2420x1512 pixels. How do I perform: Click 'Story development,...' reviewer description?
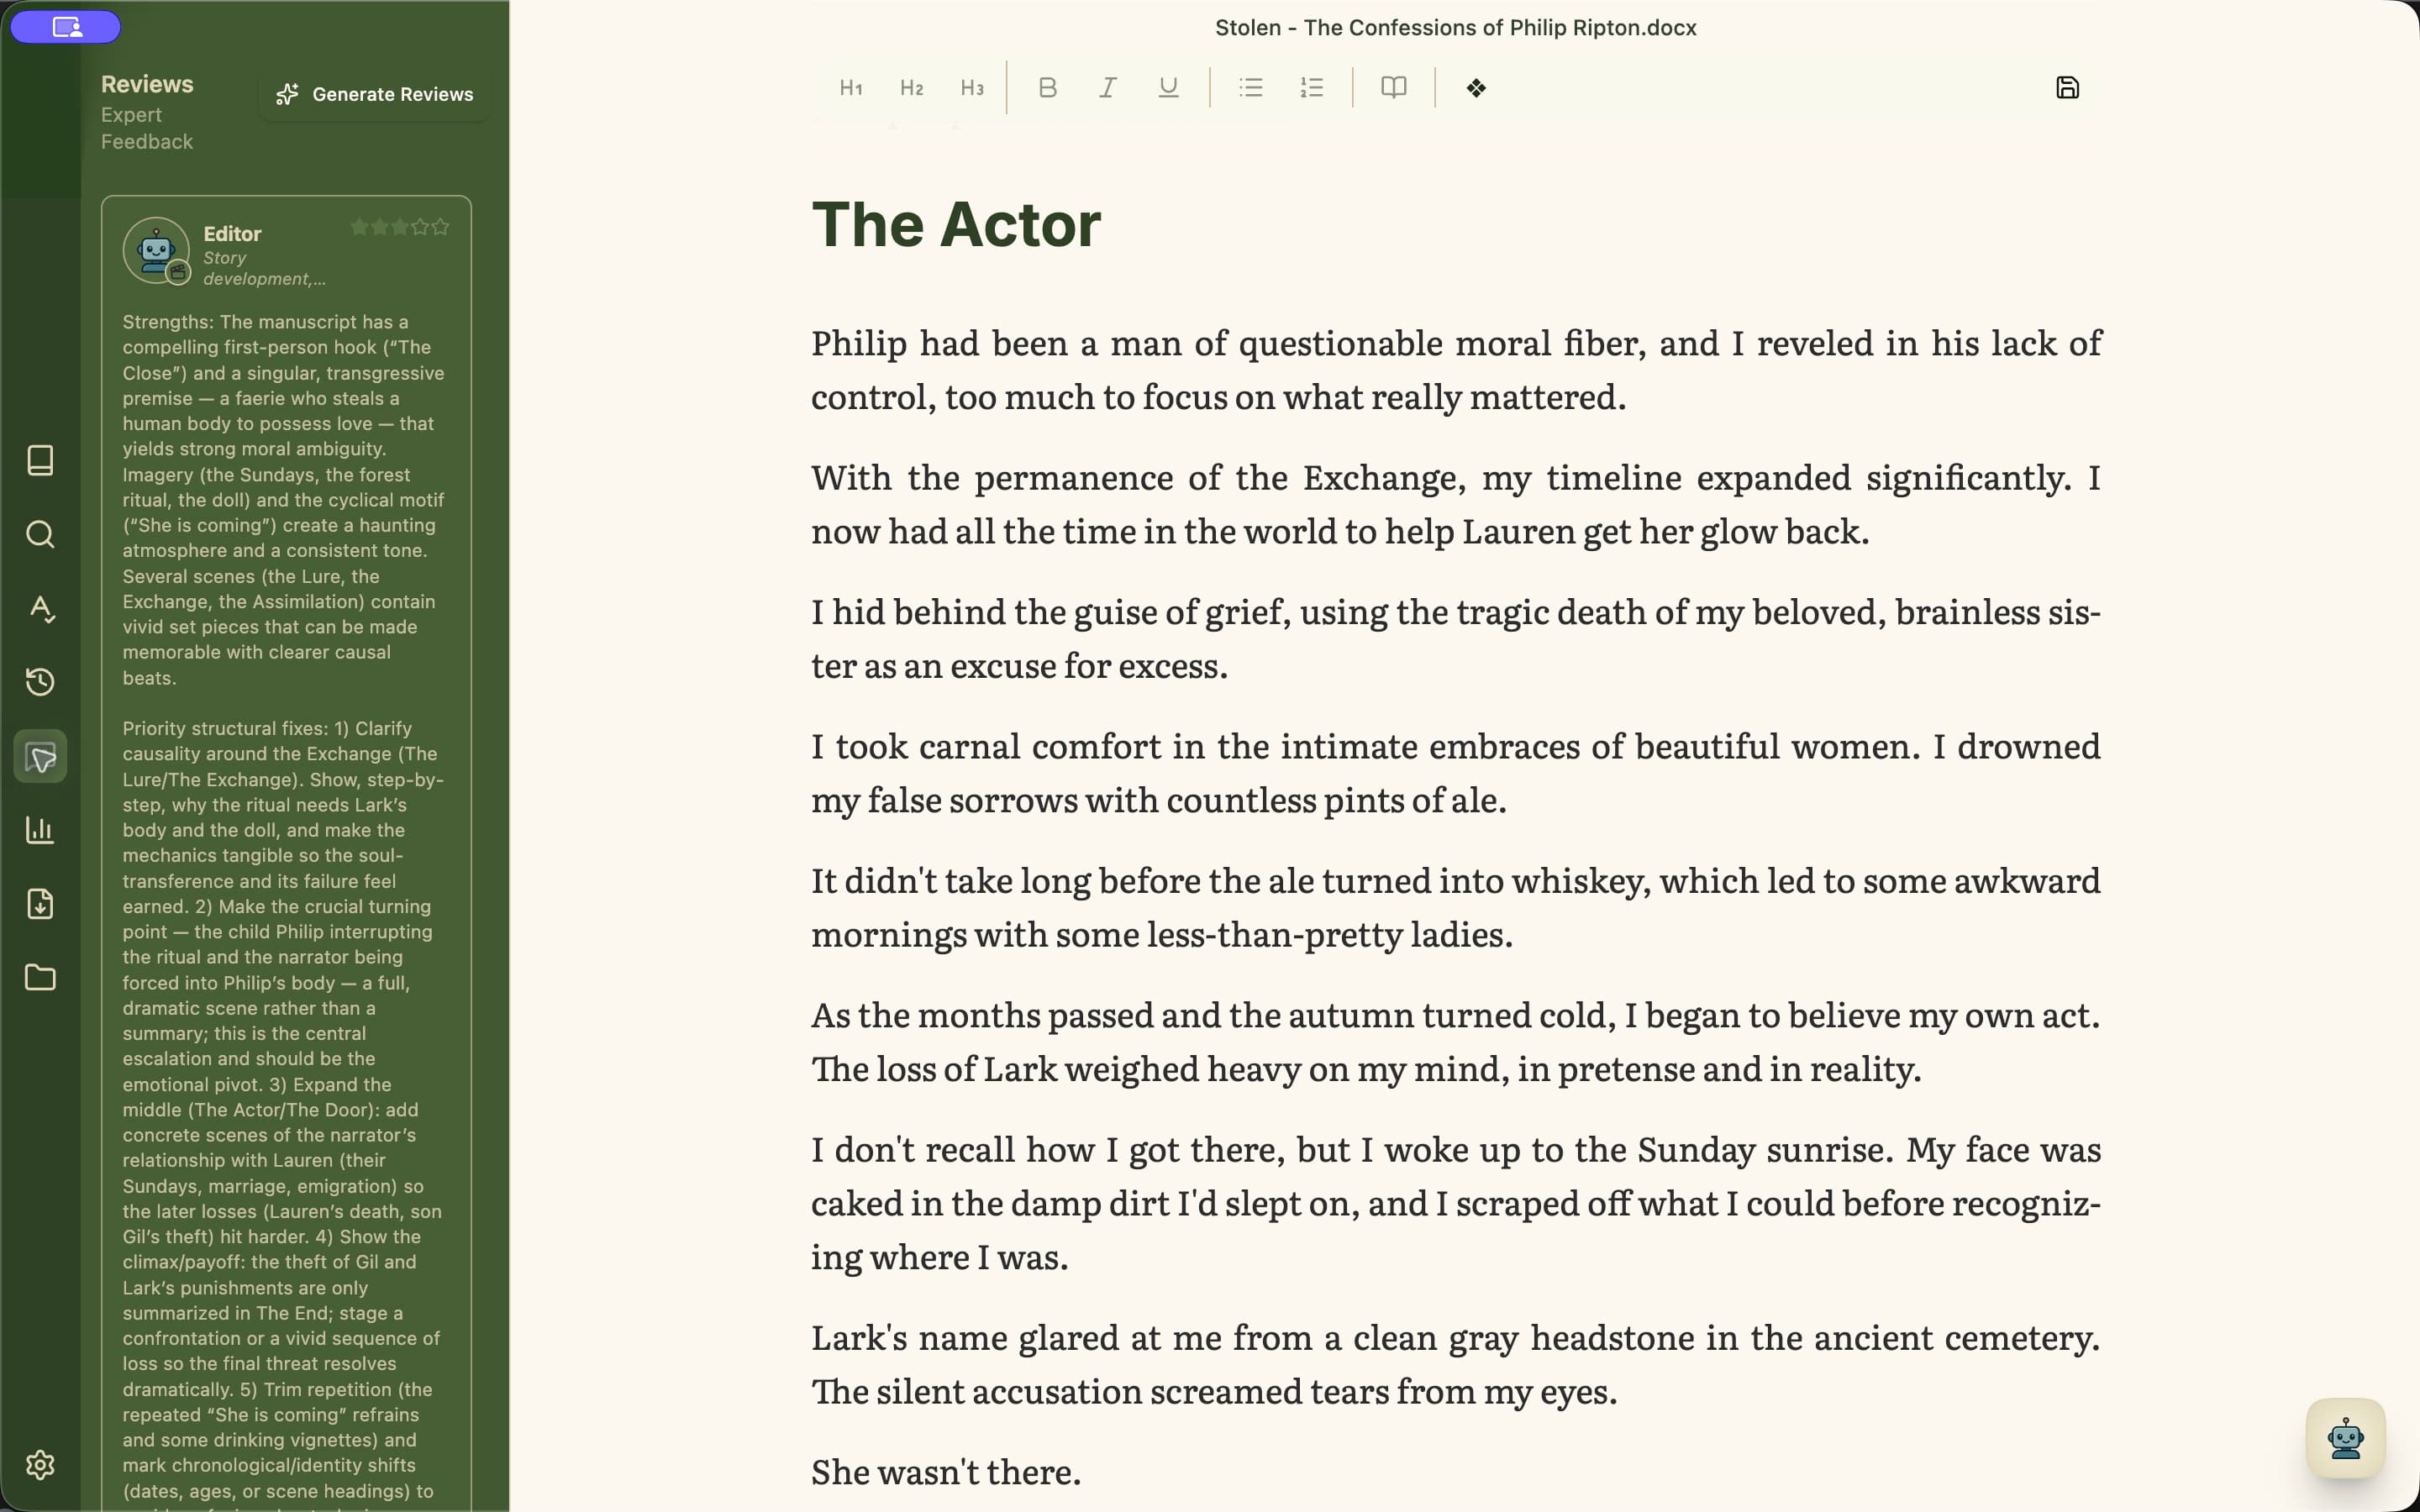[x=264, y=268]
